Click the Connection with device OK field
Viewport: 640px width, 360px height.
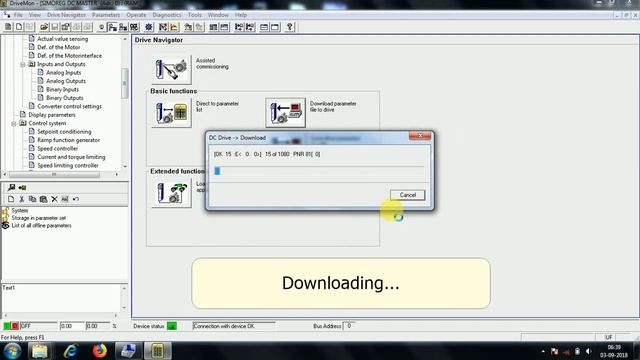234,326
